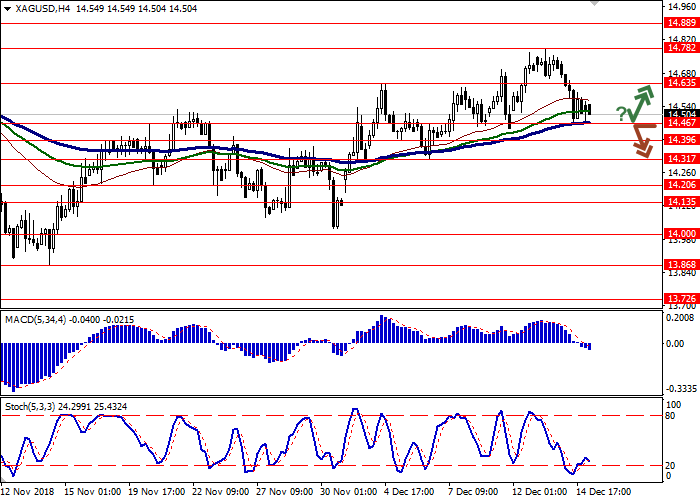Click the green question mark
This screenshot has height=500, width=700.
click(x=620, y=113)
